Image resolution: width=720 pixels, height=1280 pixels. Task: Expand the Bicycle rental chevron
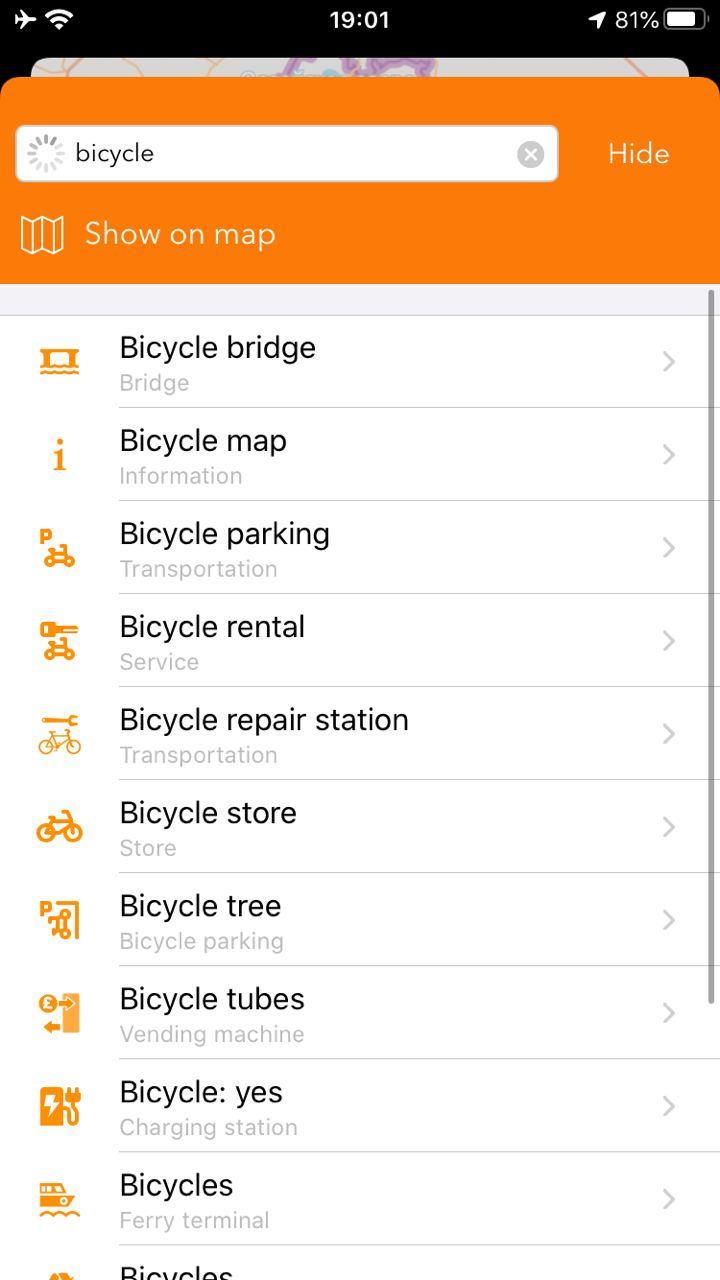(669, 641)
